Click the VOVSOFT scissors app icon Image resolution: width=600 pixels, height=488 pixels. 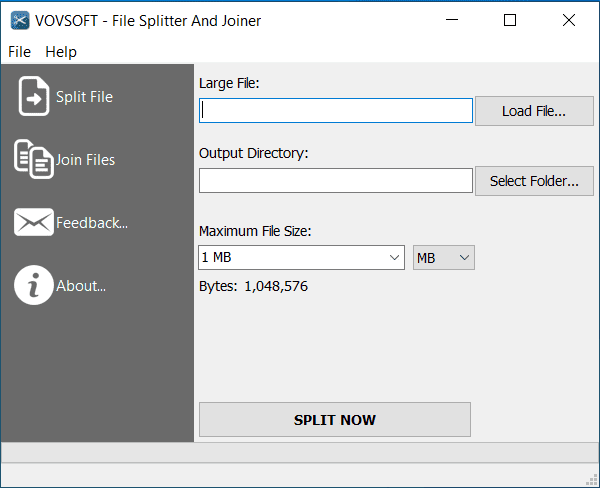point(20,21)
